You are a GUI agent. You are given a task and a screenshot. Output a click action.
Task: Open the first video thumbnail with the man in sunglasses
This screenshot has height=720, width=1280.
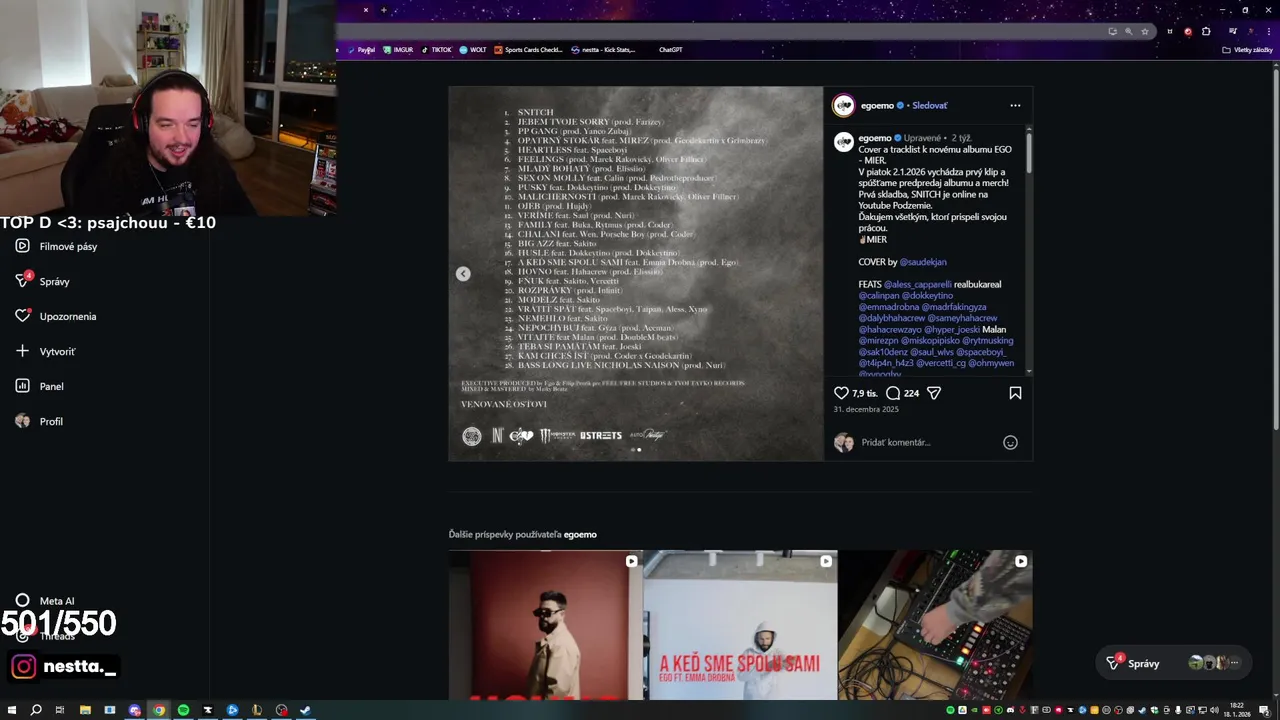pyautogui.click(x=545, y=625)
